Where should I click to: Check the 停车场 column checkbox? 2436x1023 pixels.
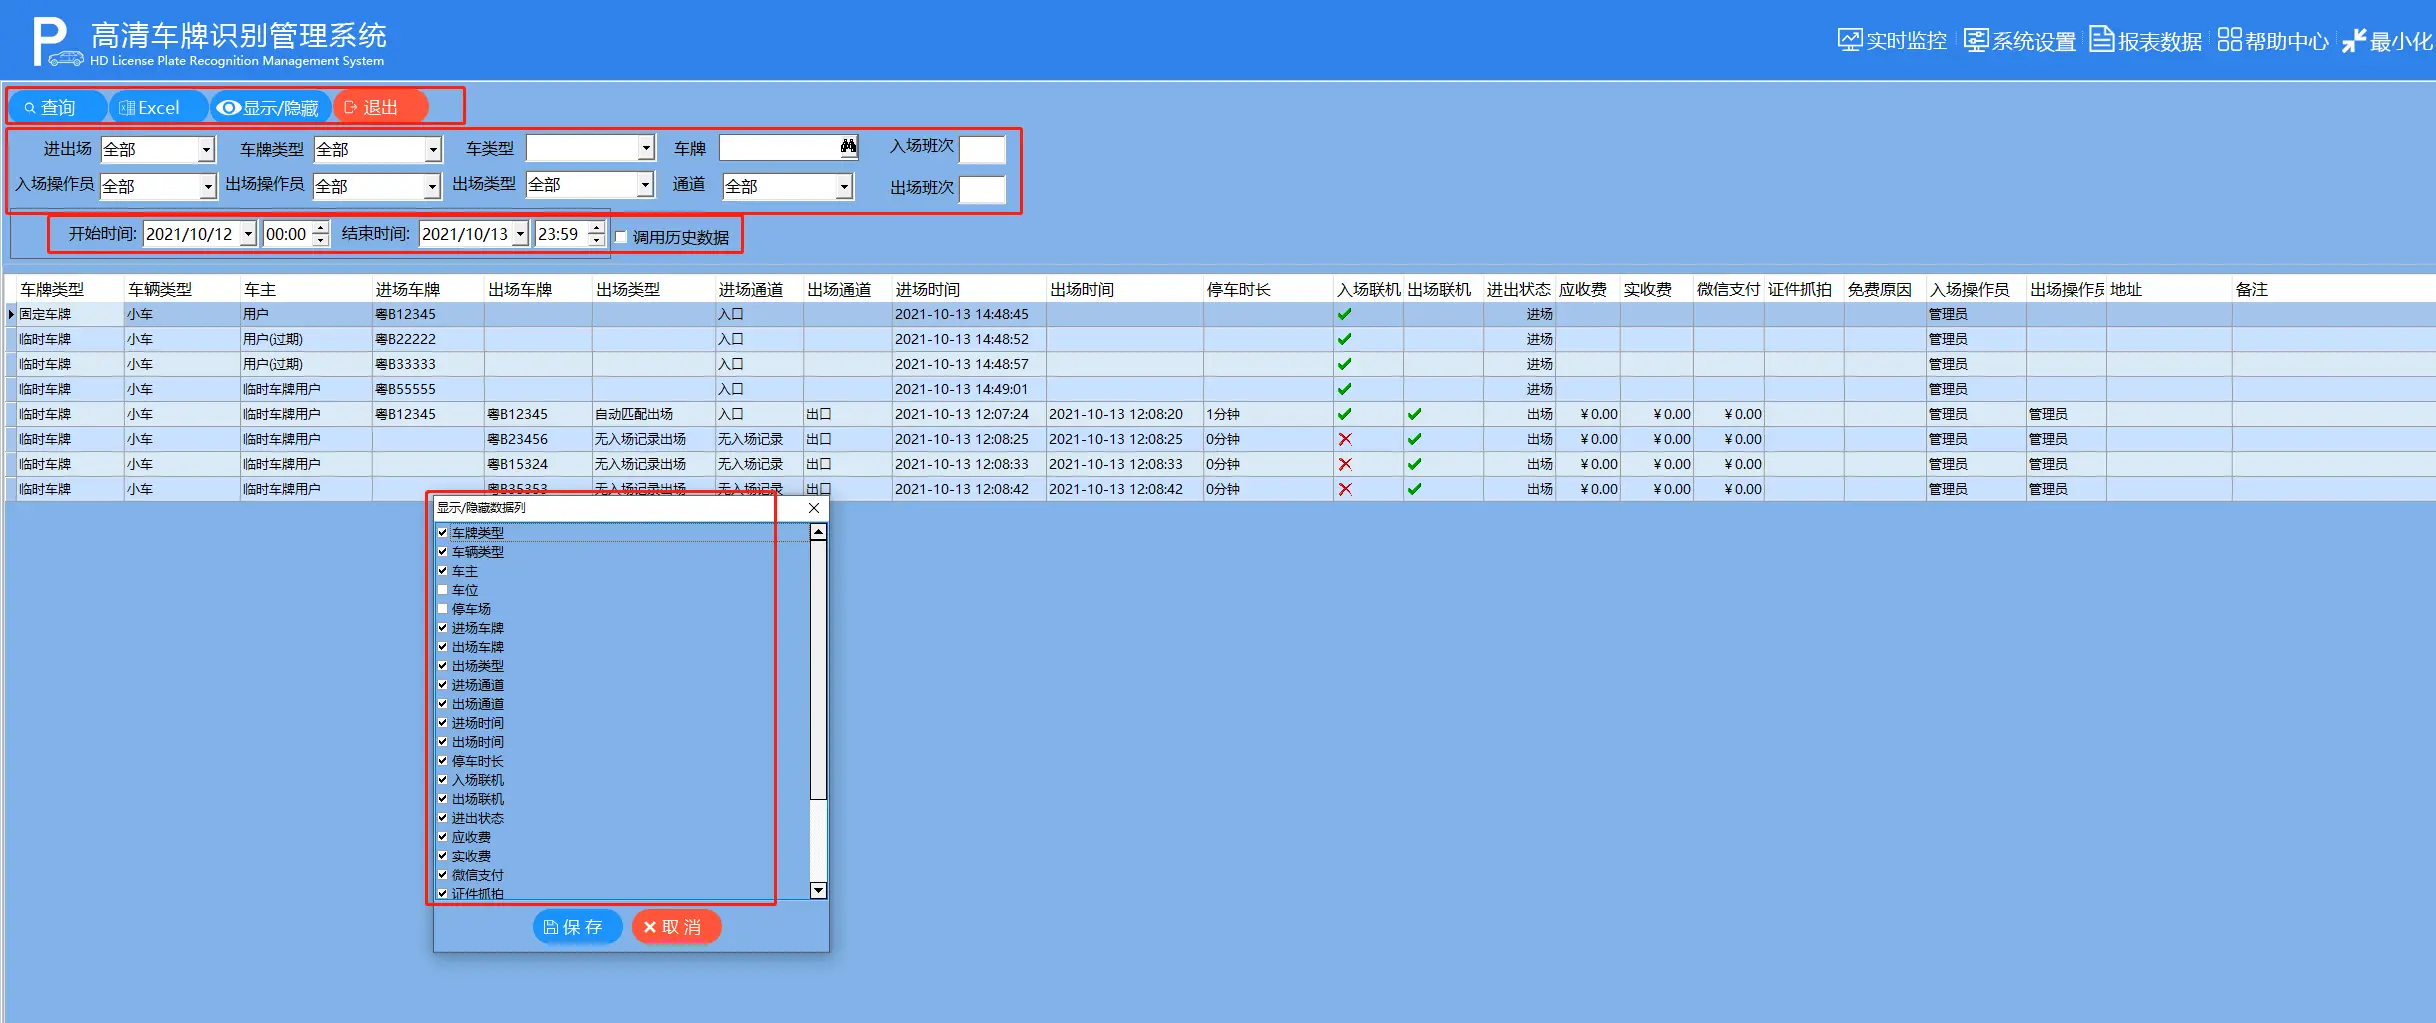(443, 609)
